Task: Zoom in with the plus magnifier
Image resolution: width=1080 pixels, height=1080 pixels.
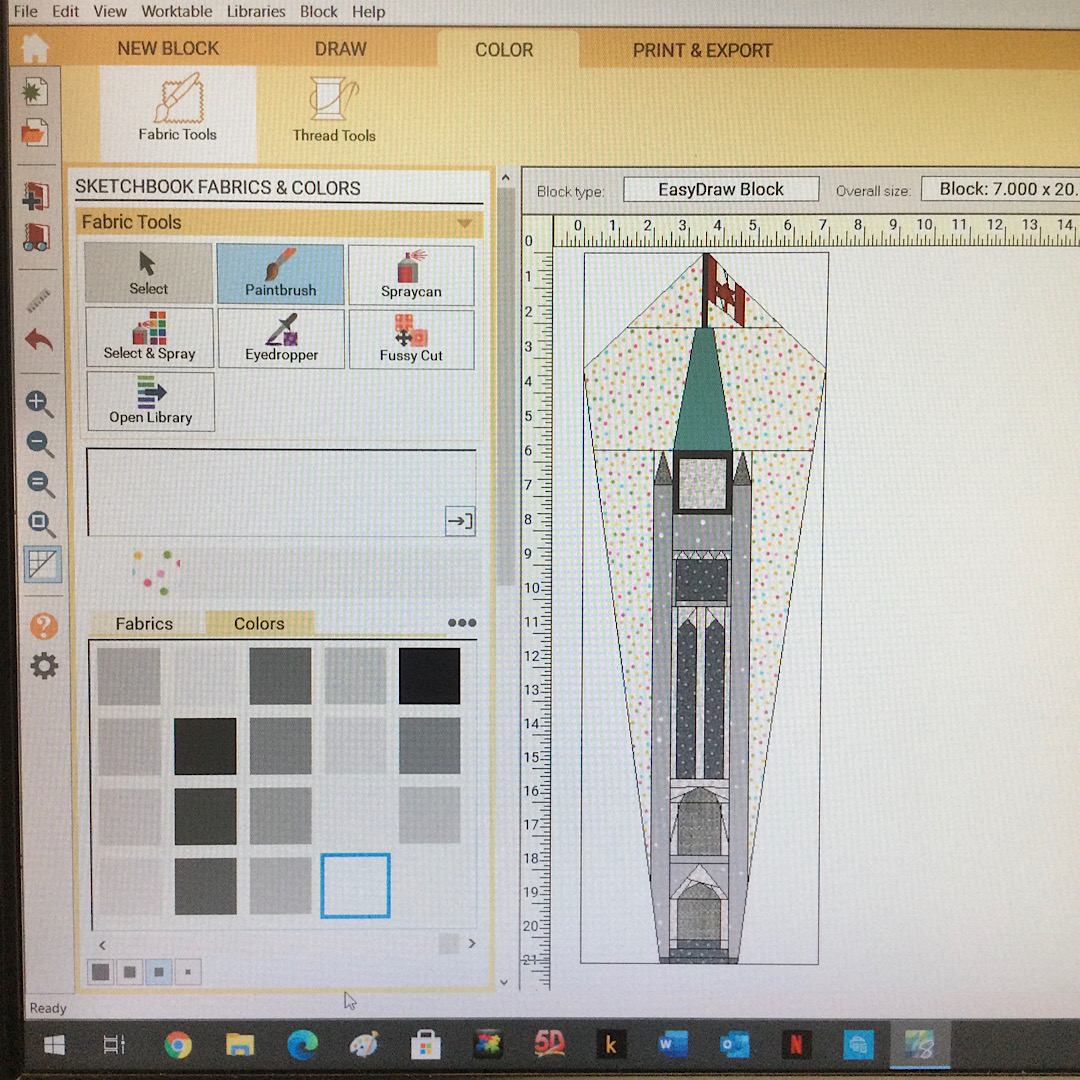Action: [39, 403]
